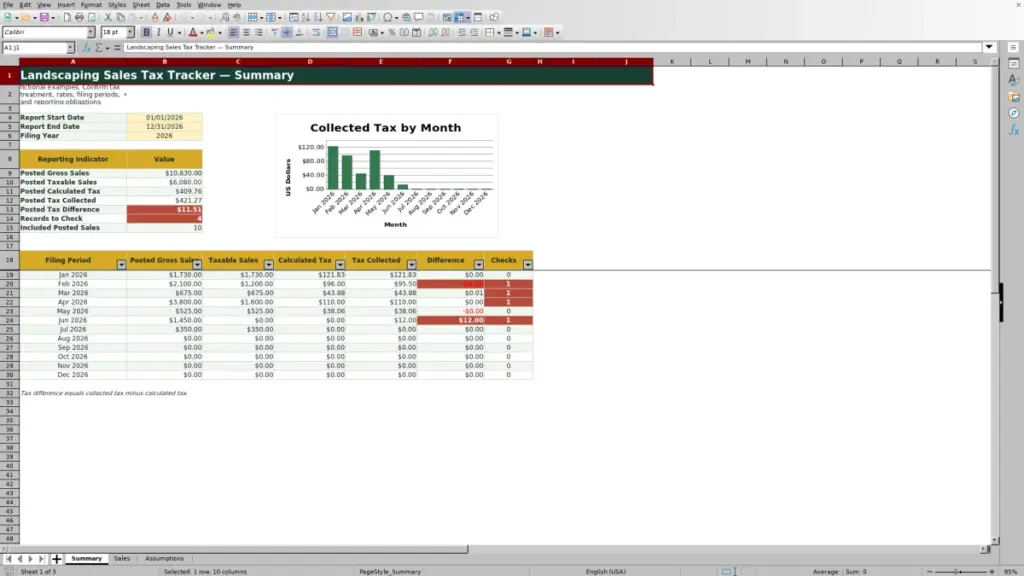Open the Data menu
This screenshot has width=1024, height=576.
(x=163, y=5)
